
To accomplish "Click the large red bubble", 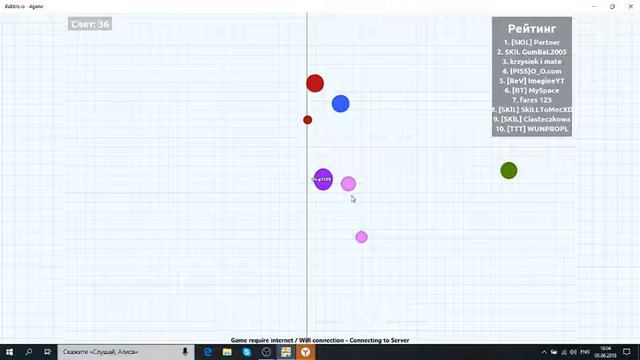I will [x=315, y=83].
